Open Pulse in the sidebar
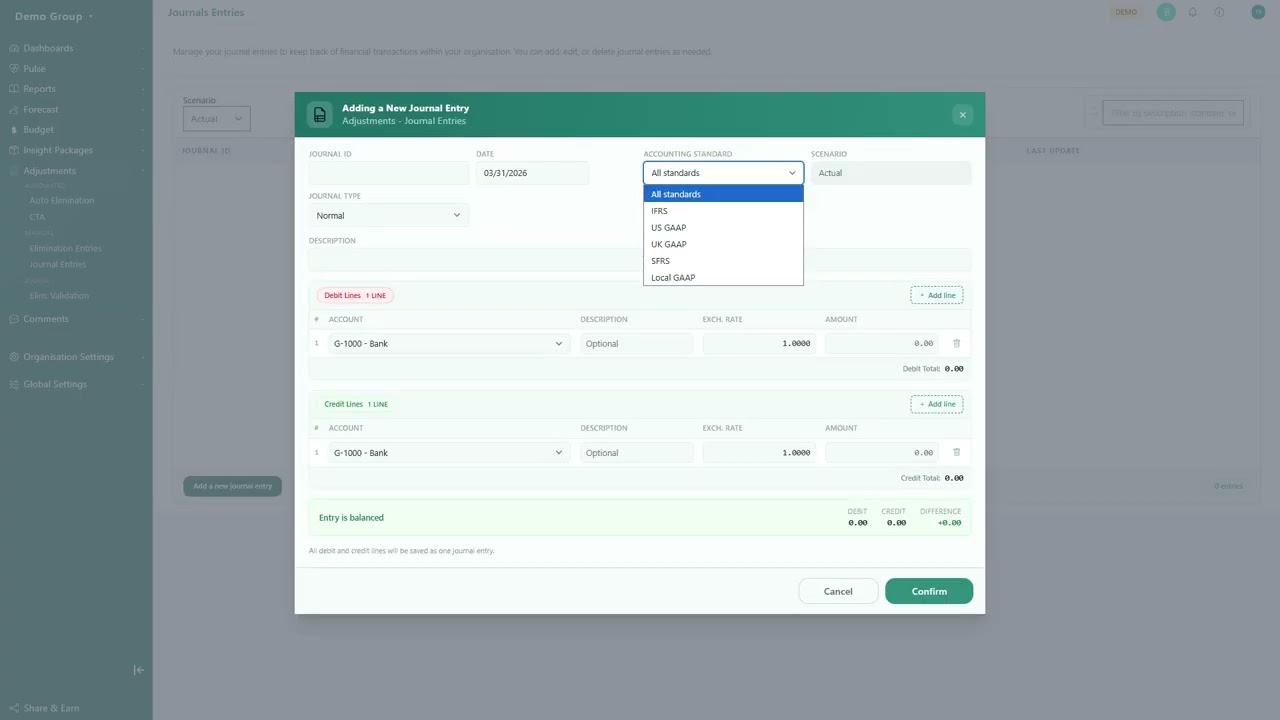This screenshot has height=720, width=1280. tap(34, 69)
